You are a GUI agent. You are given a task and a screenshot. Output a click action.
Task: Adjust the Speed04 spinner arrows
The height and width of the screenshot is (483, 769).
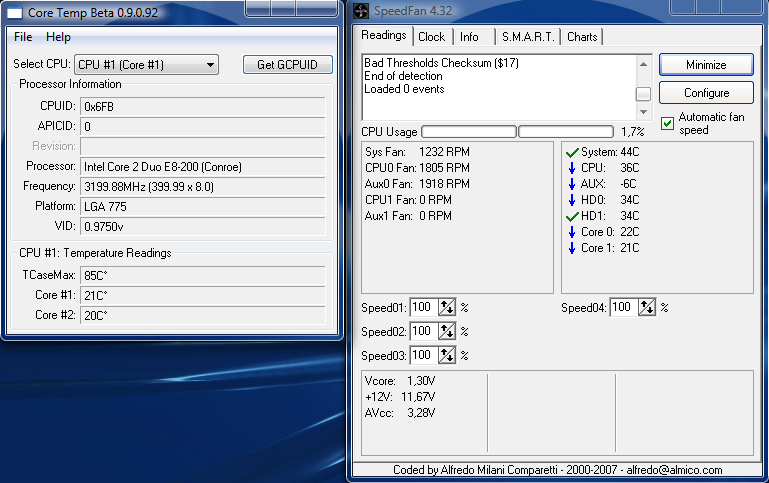pyautogui.click(x=647, y=307)
